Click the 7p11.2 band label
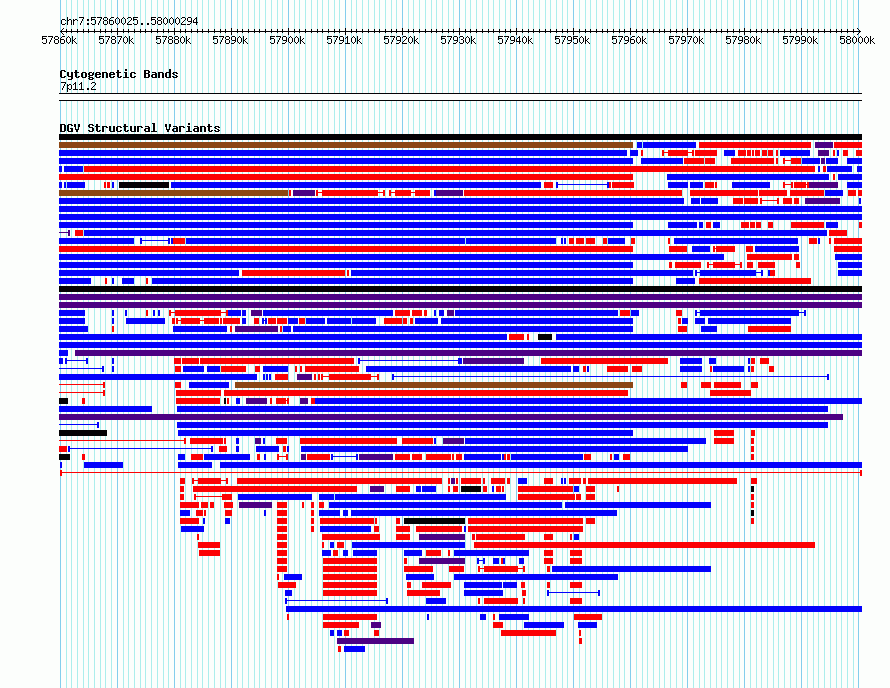This screenshot has height=688, width=890. pos(78,86)
